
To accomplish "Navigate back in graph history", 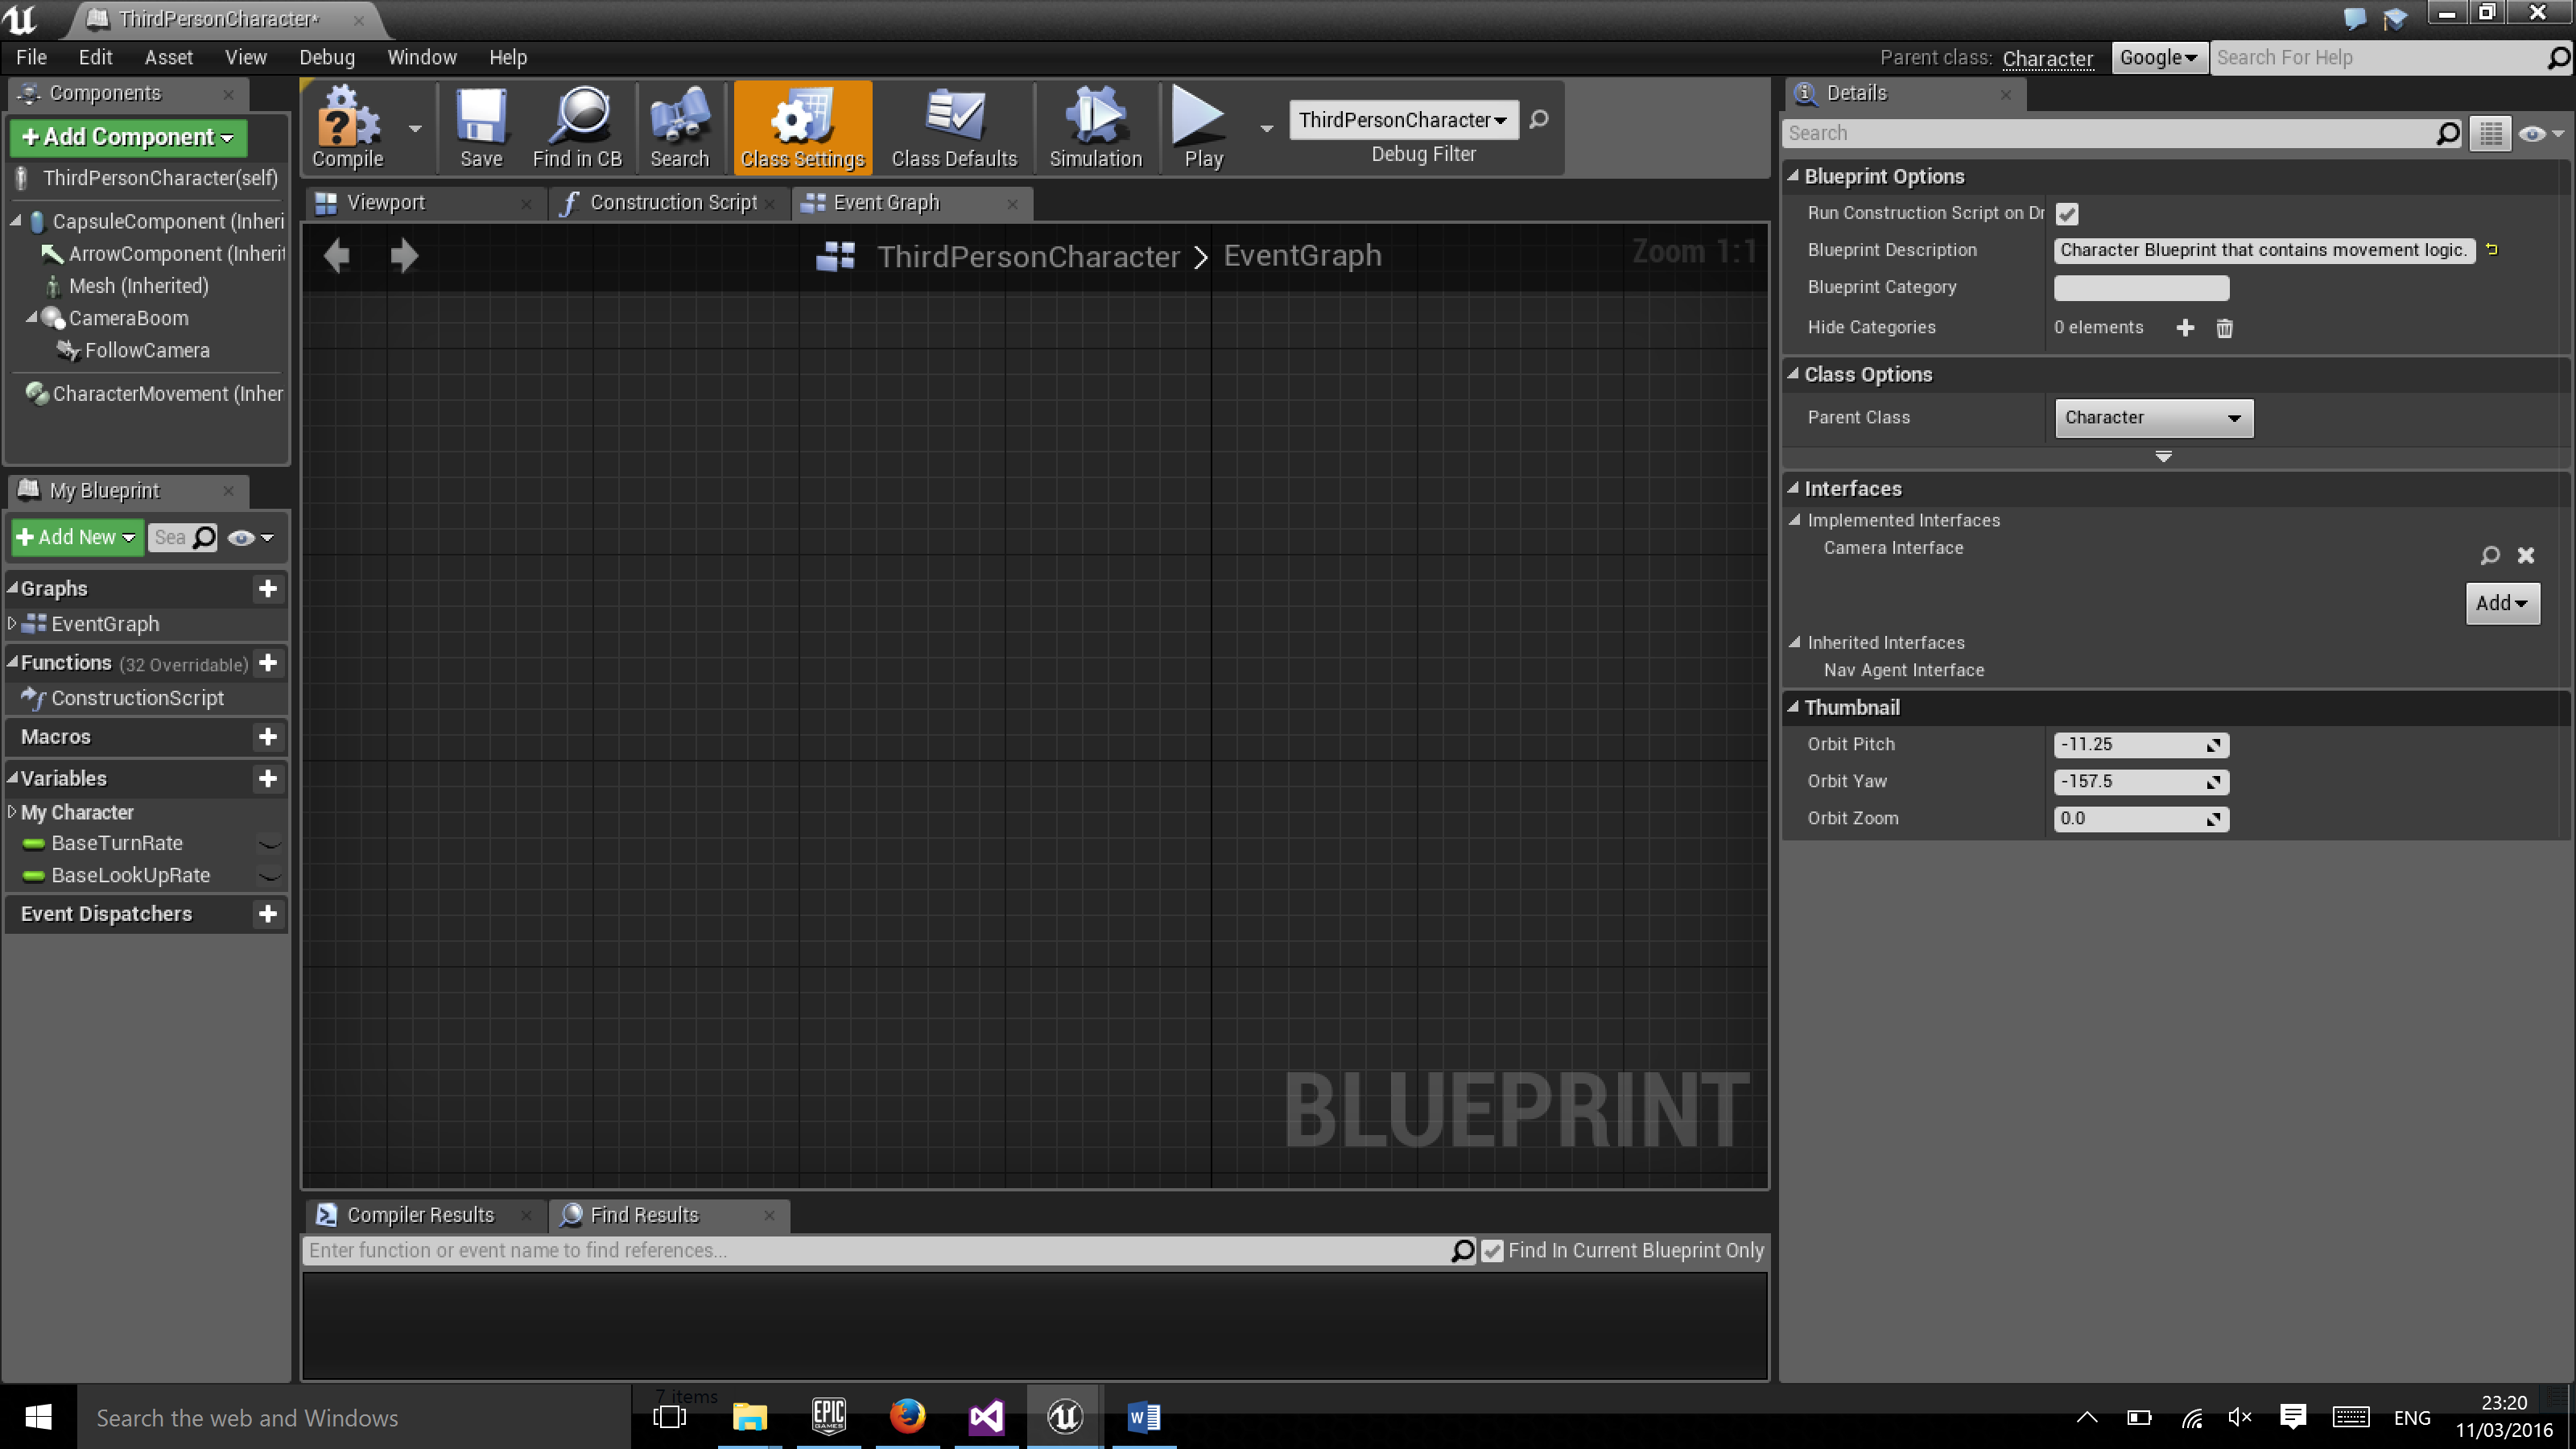I will click(x=336, y=256).
